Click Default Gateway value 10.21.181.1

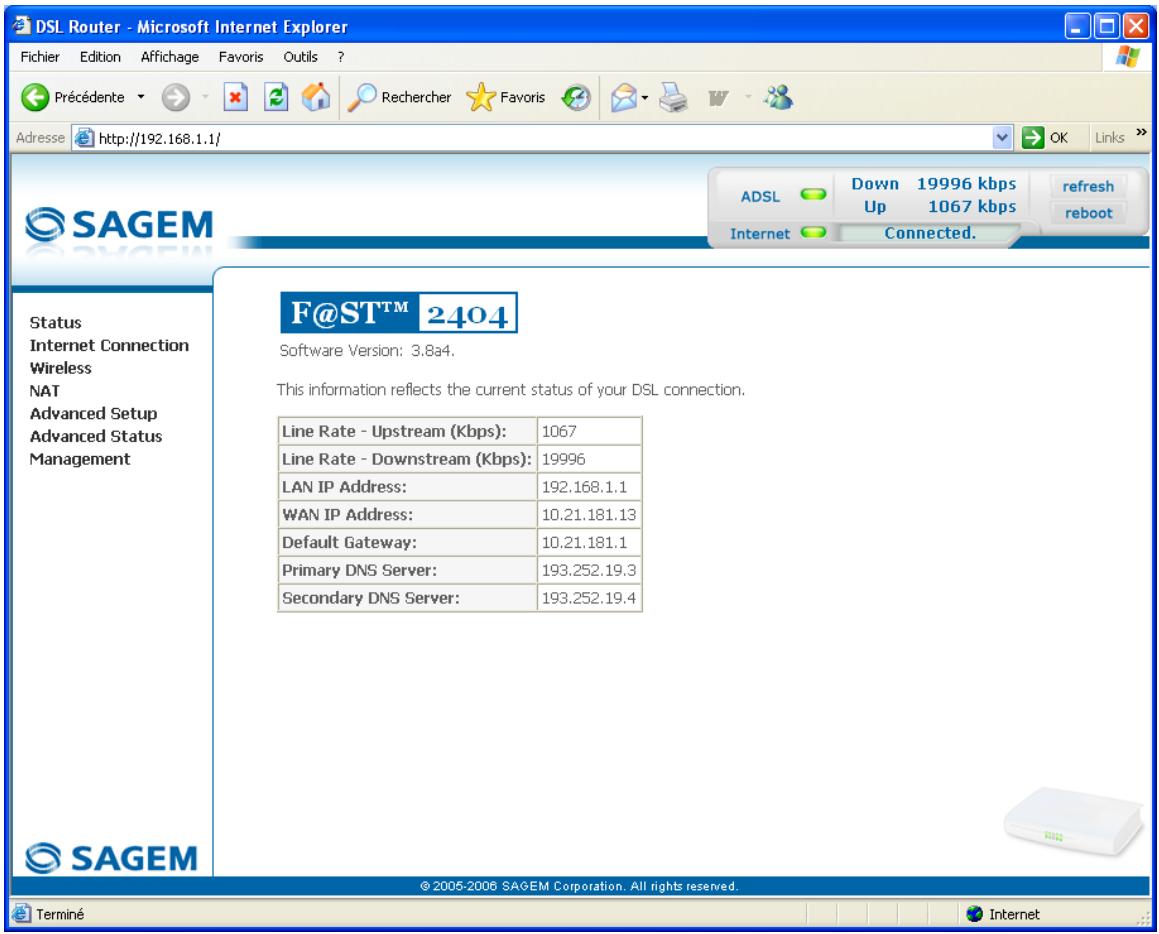584,542
